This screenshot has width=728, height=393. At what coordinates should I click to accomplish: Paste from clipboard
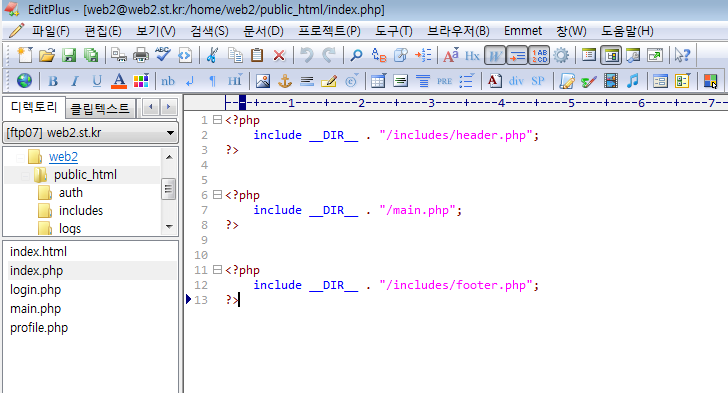(257, 55)
